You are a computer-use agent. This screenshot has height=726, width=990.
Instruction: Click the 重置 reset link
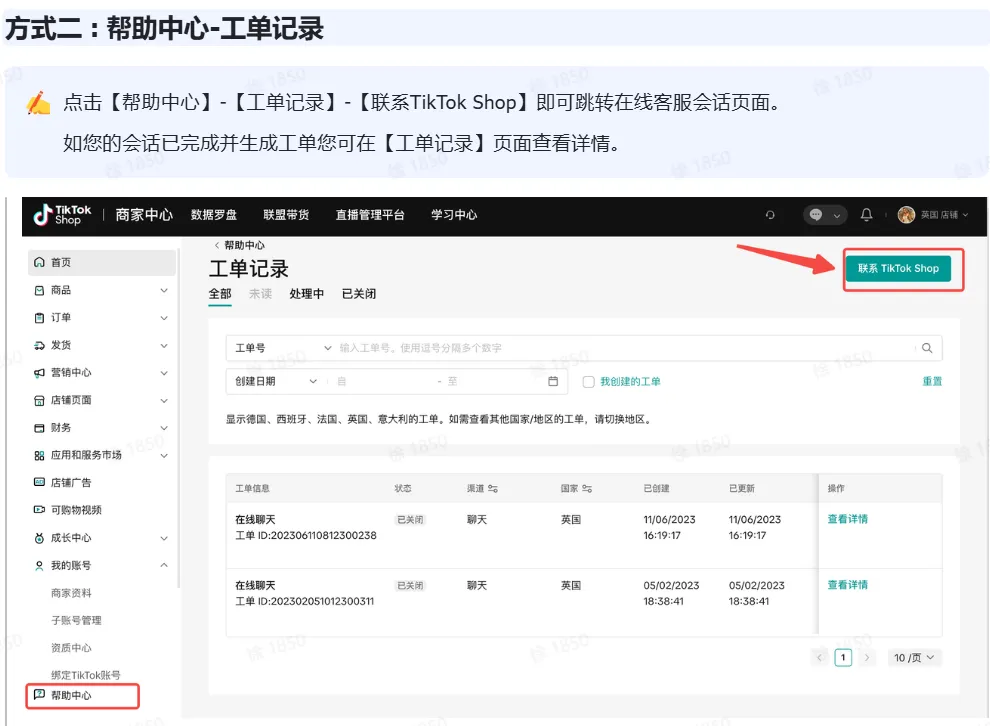click(932, 381)
